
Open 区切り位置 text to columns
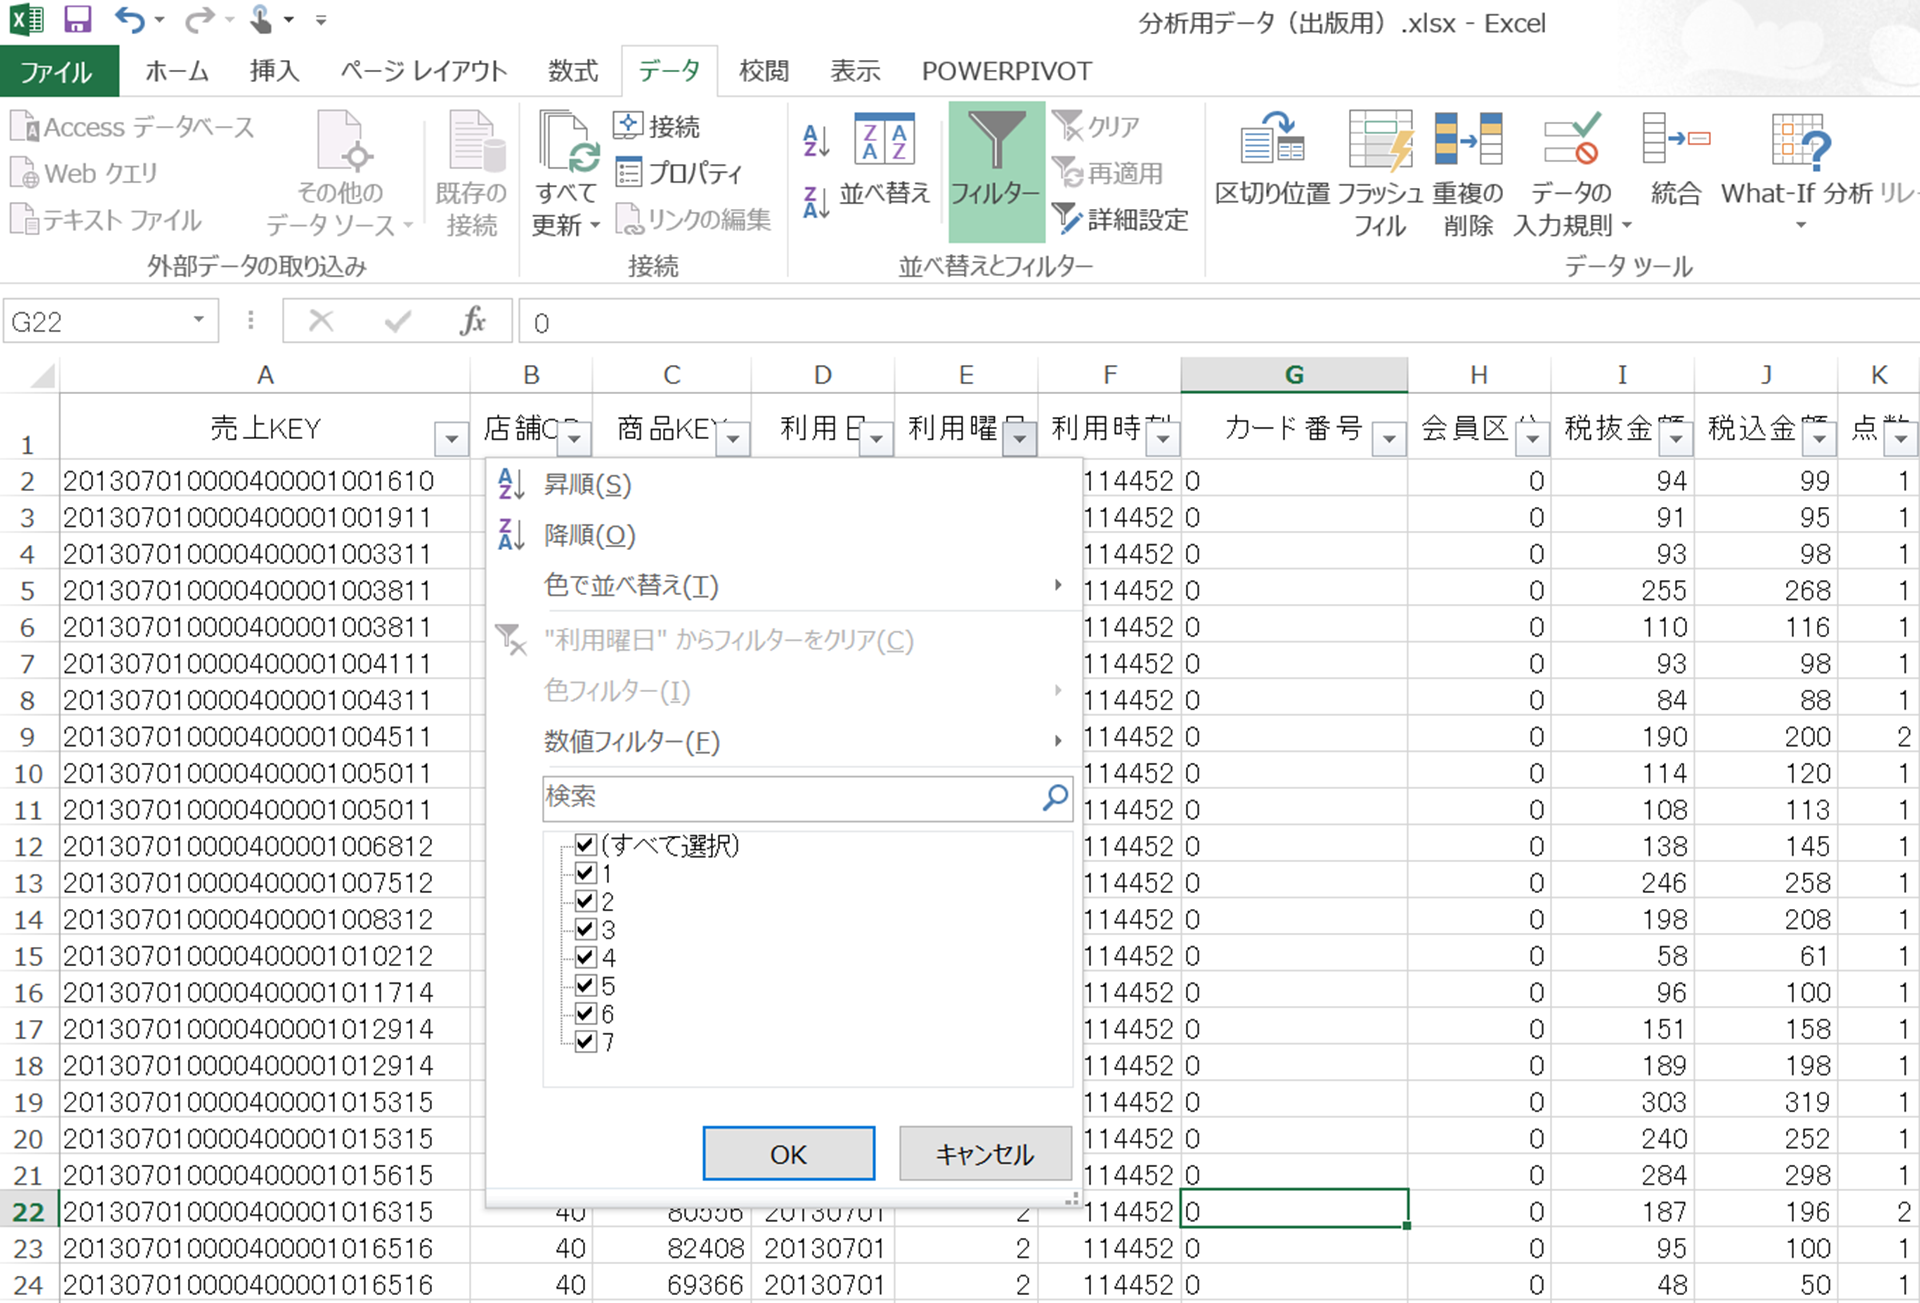pyautogui.click(x=1272, y=160)
